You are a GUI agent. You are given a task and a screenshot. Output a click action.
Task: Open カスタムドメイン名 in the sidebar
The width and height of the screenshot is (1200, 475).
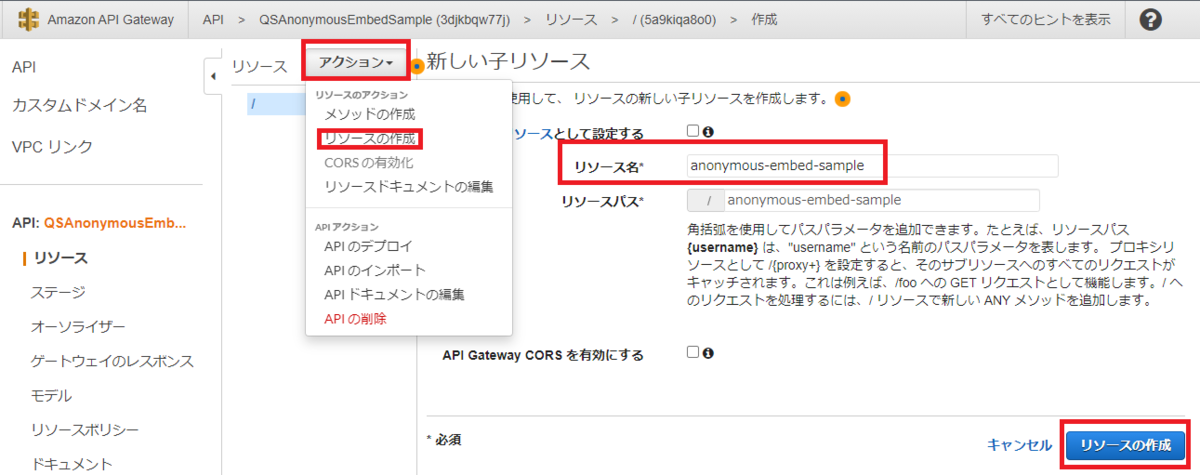coord(79,105)
